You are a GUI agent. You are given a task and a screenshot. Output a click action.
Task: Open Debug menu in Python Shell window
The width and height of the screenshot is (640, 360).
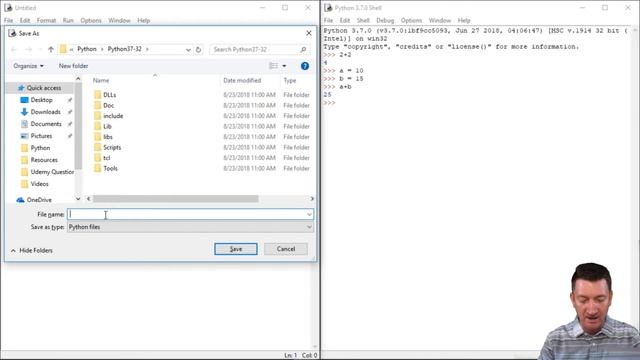point(385,20)
